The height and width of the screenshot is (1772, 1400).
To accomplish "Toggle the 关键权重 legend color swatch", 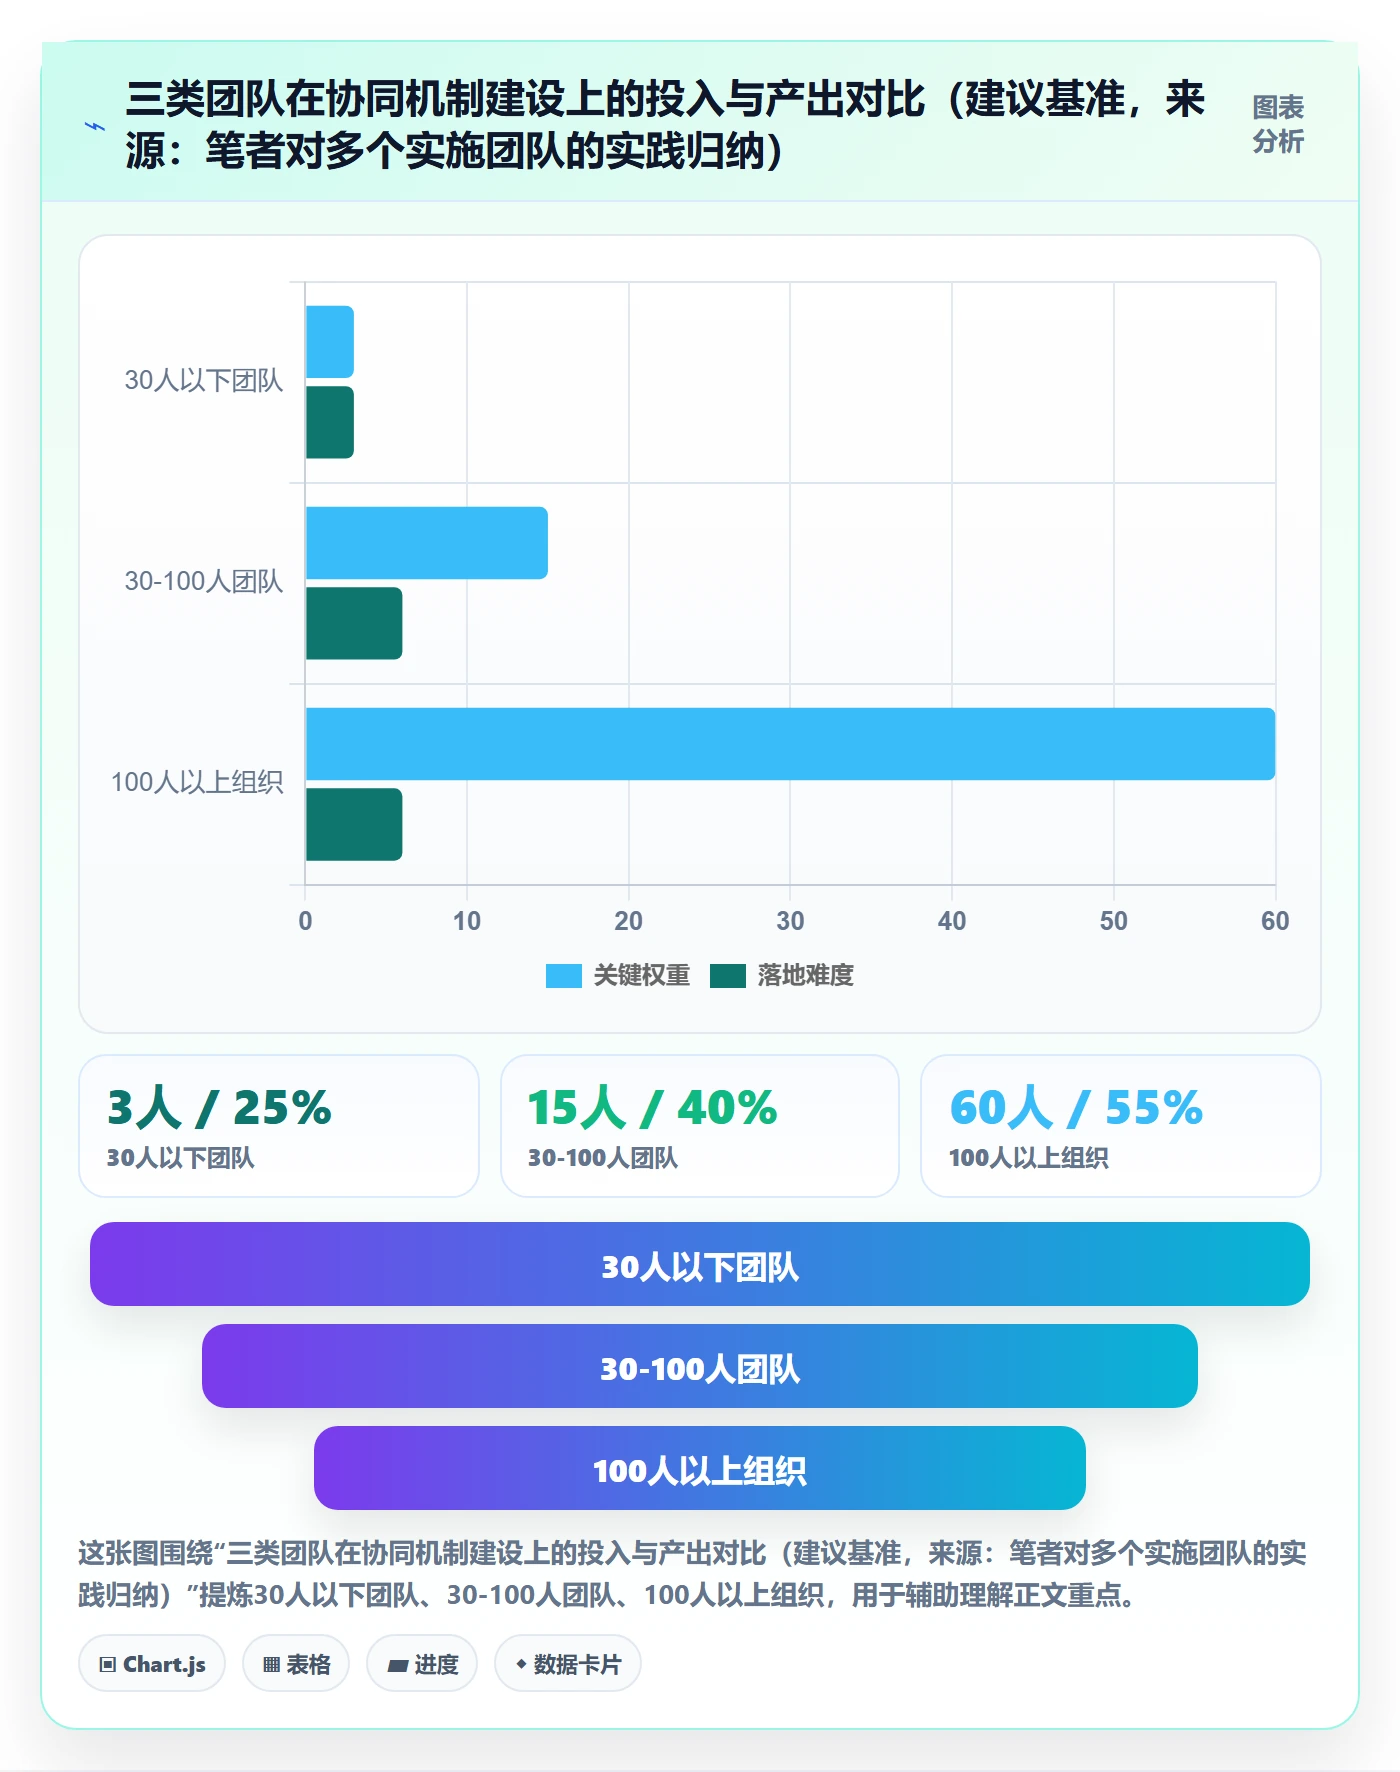I will coord(563,975).
